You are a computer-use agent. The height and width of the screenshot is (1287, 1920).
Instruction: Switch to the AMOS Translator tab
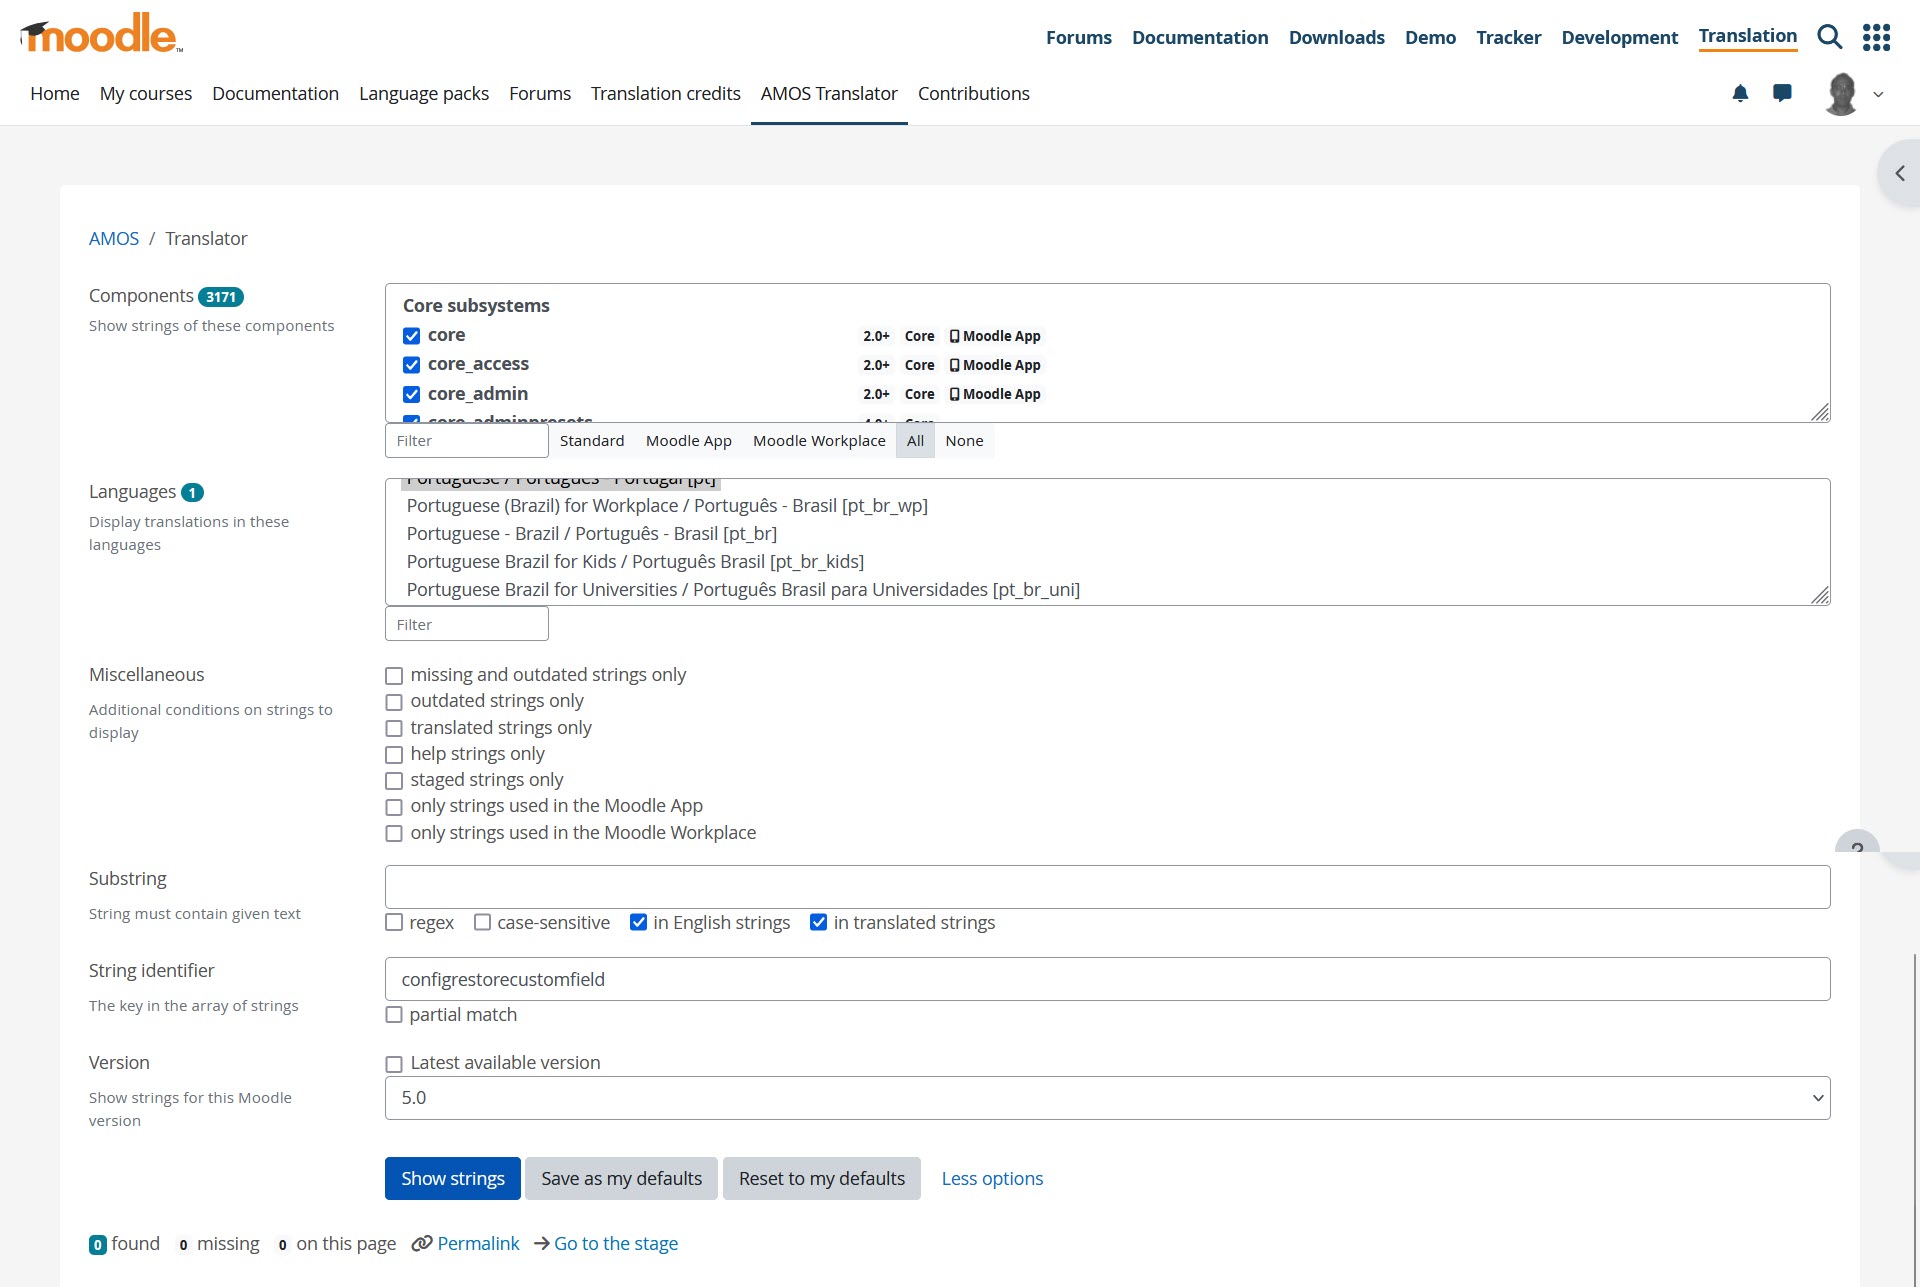click(829, 93)
